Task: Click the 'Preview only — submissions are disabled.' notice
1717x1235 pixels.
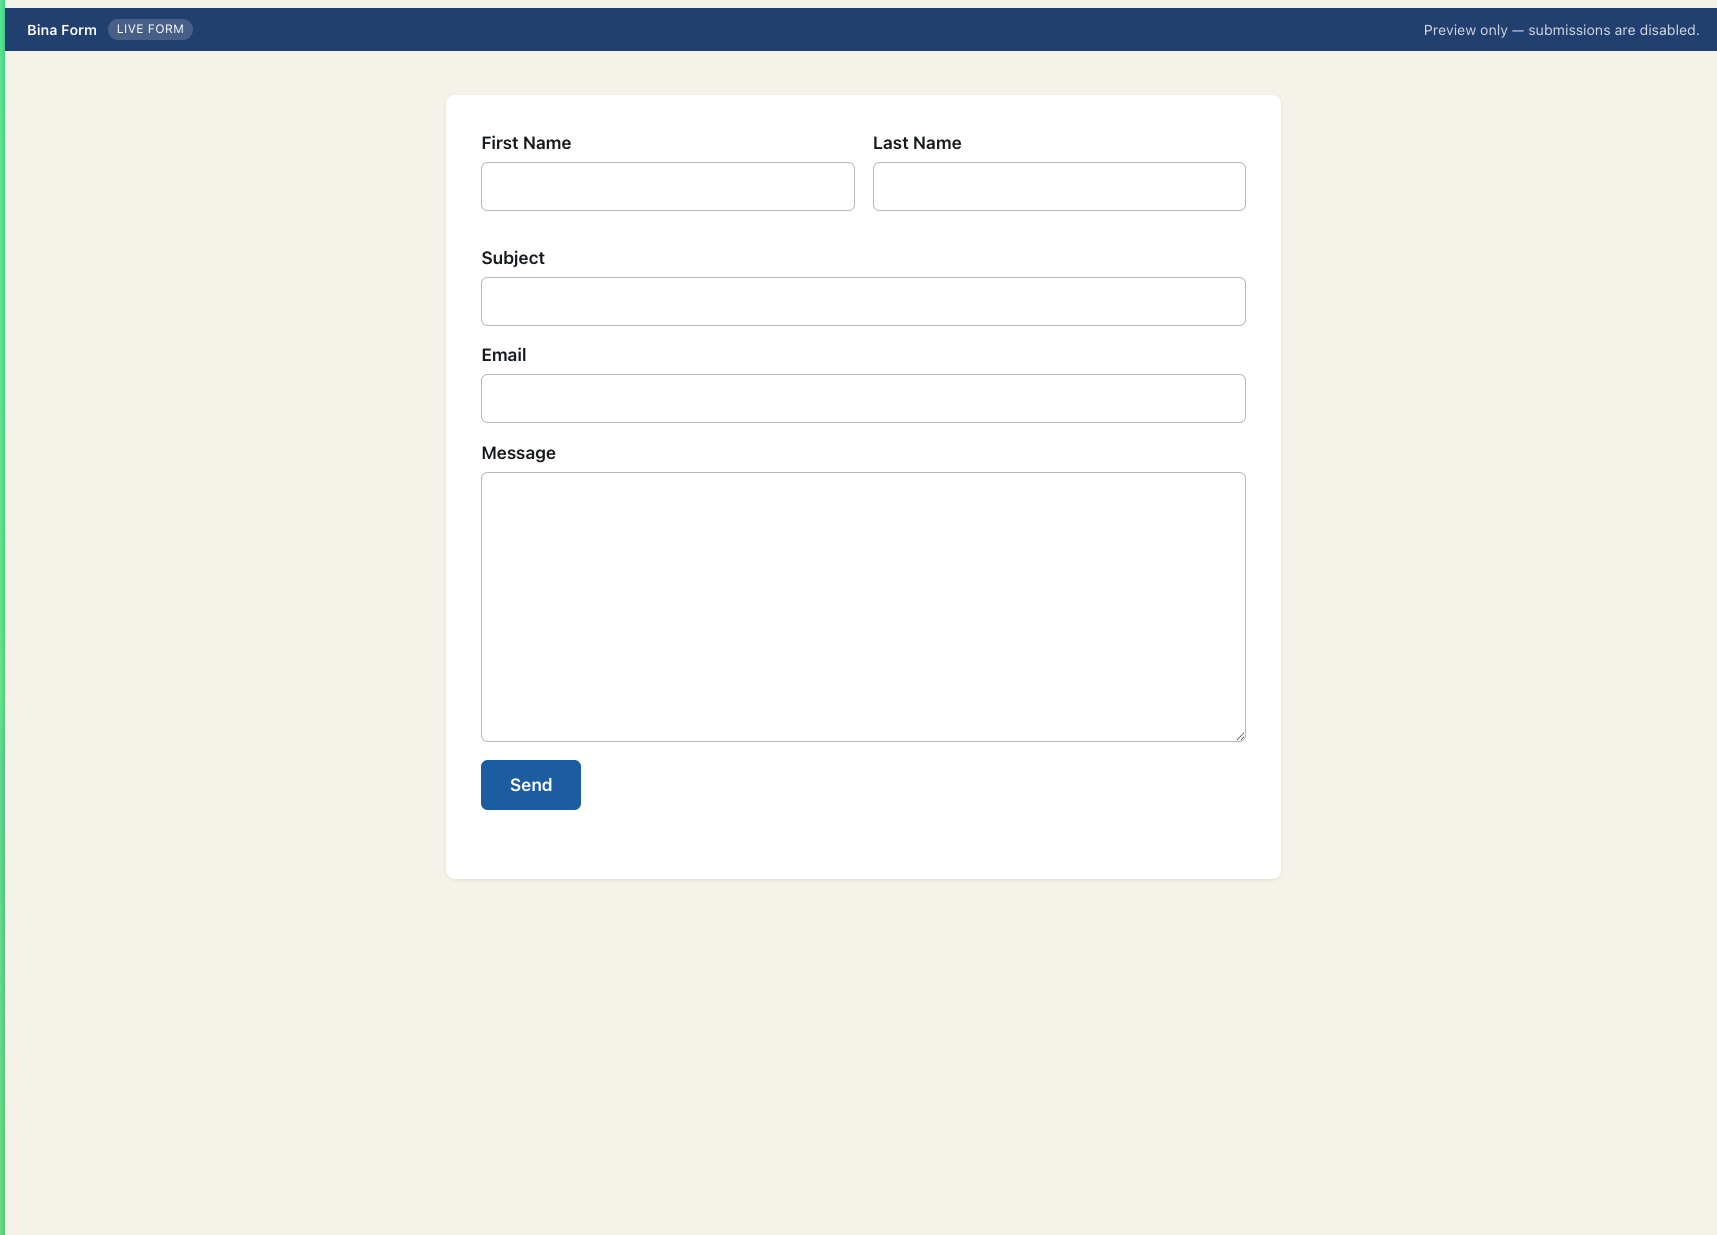Action: tap(1561, 30)
